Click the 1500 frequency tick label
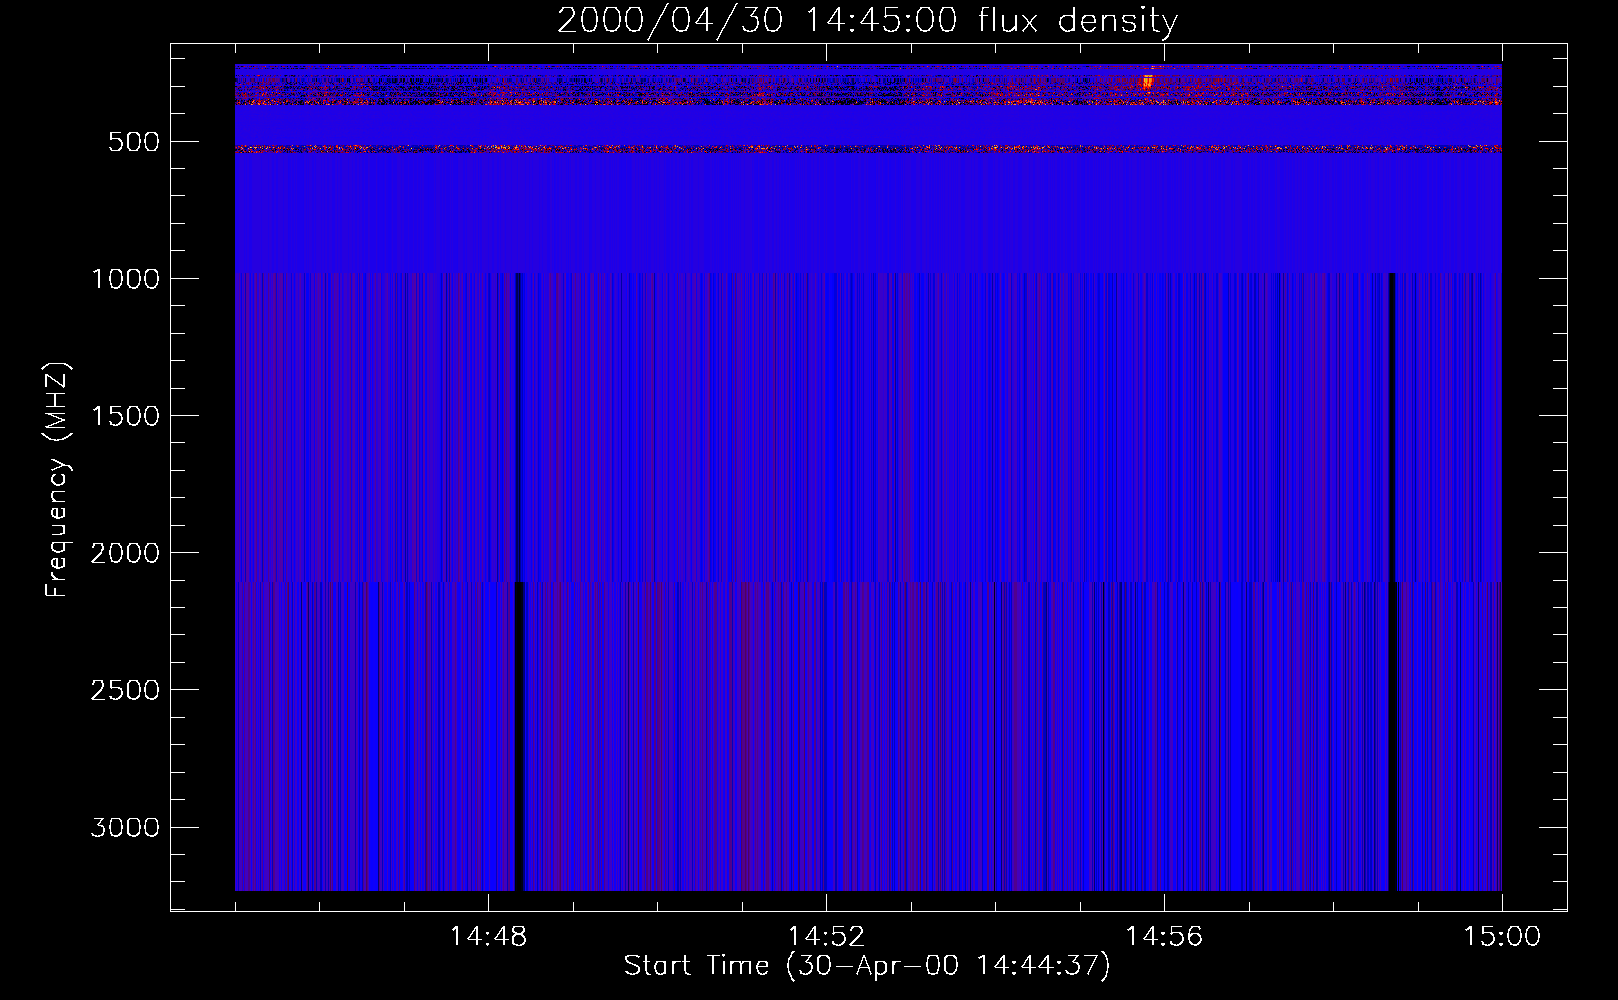The width and height of the screenshot is (1618, 1000). coord(125,416)
